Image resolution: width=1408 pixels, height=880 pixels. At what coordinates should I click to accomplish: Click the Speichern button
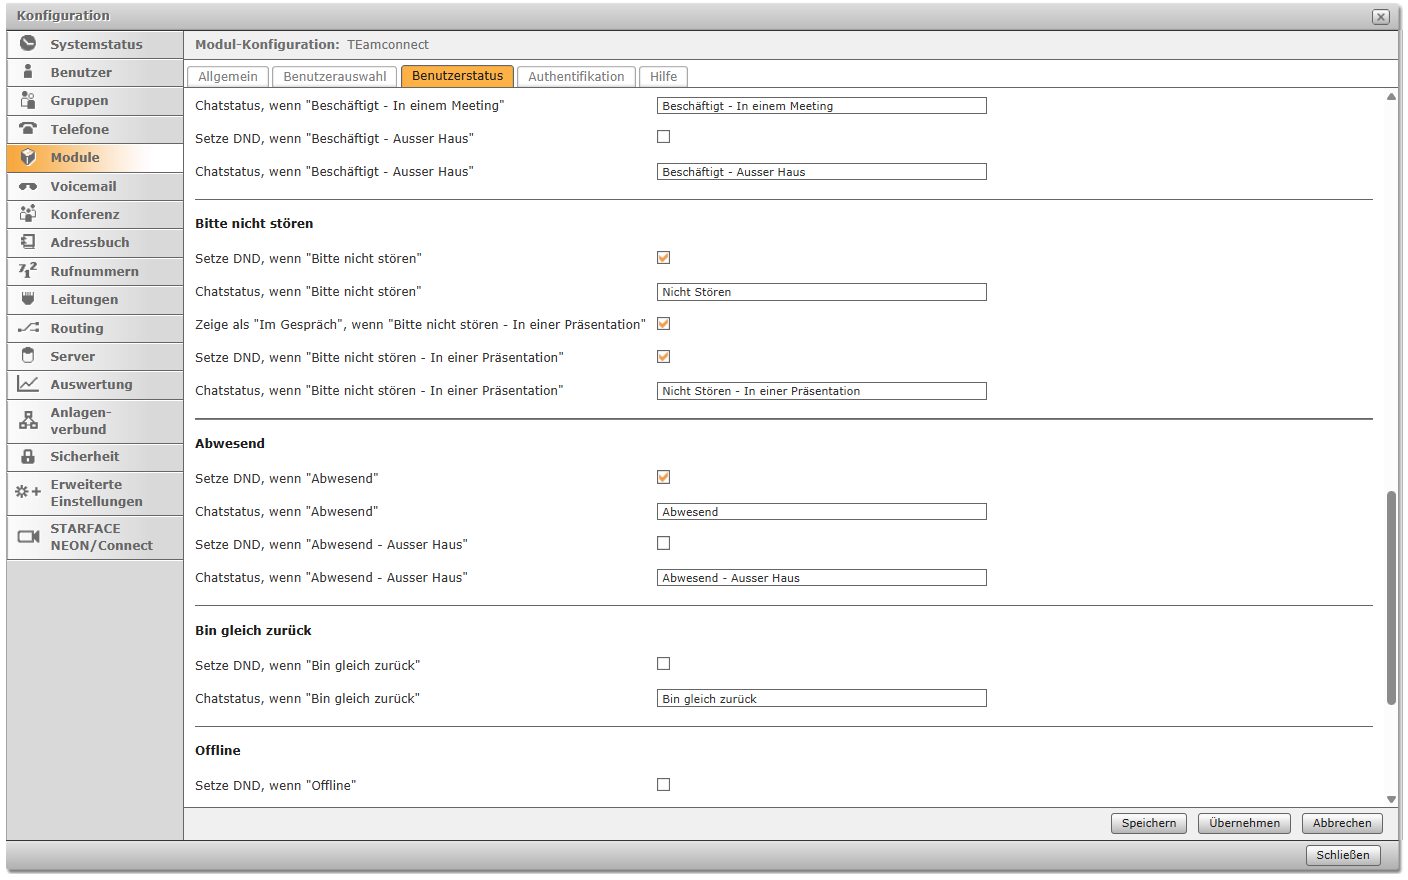tap(1149, 823)
